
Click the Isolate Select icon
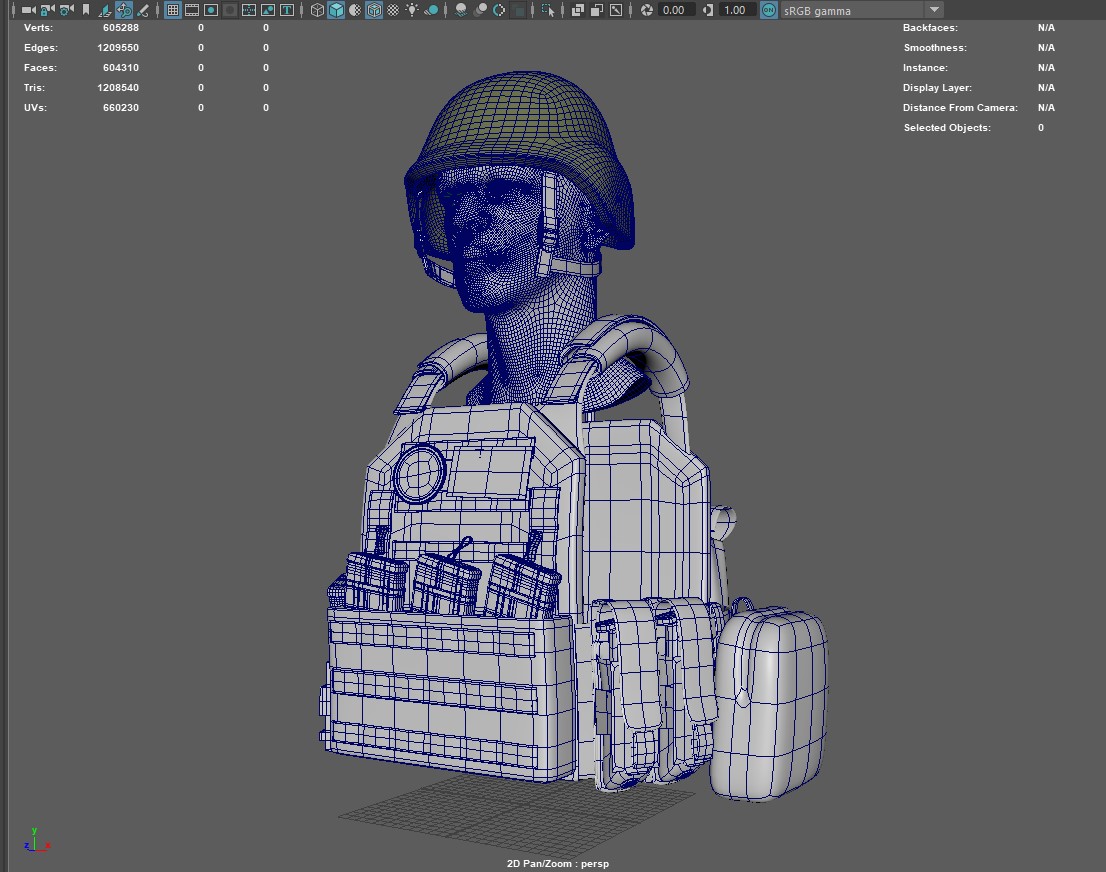pos(548,10)
